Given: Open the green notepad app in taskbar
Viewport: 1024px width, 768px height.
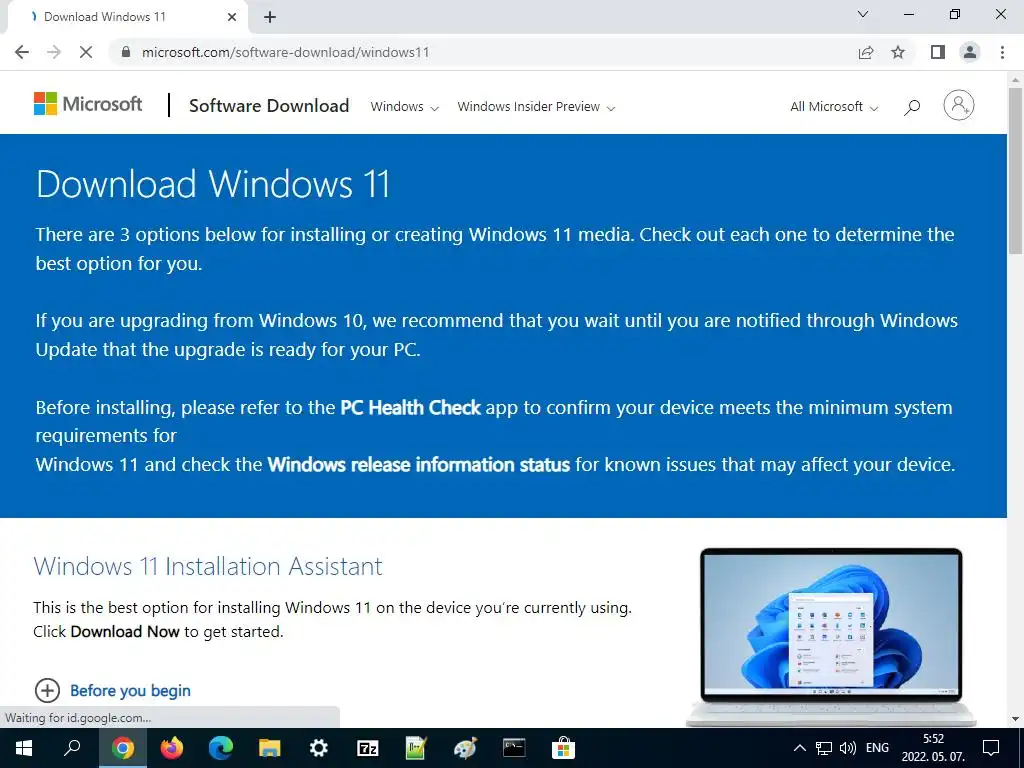Looking at the screenshot, I should click(416, 748).
